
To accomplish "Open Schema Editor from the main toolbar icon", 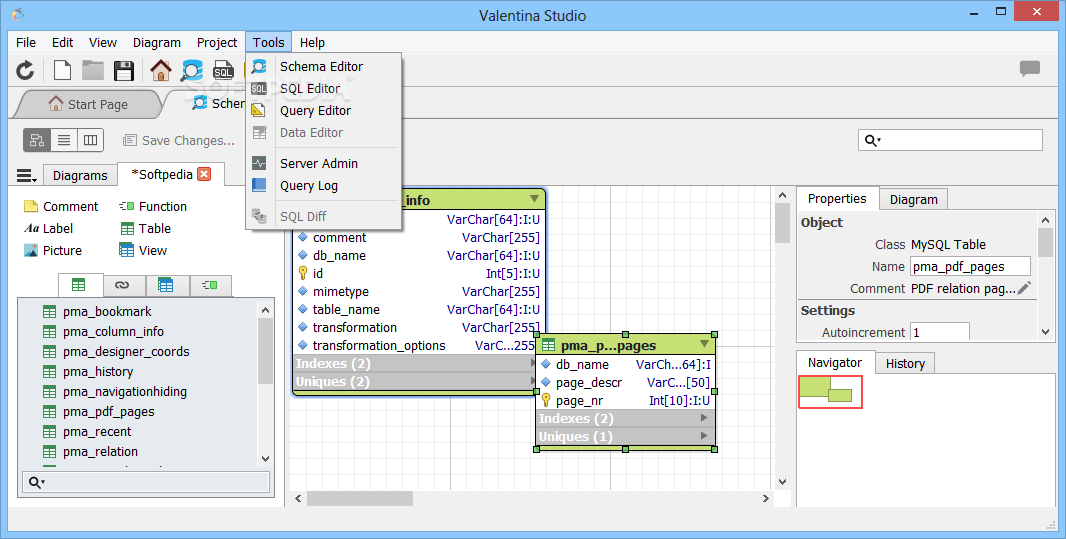I will 192,70.
